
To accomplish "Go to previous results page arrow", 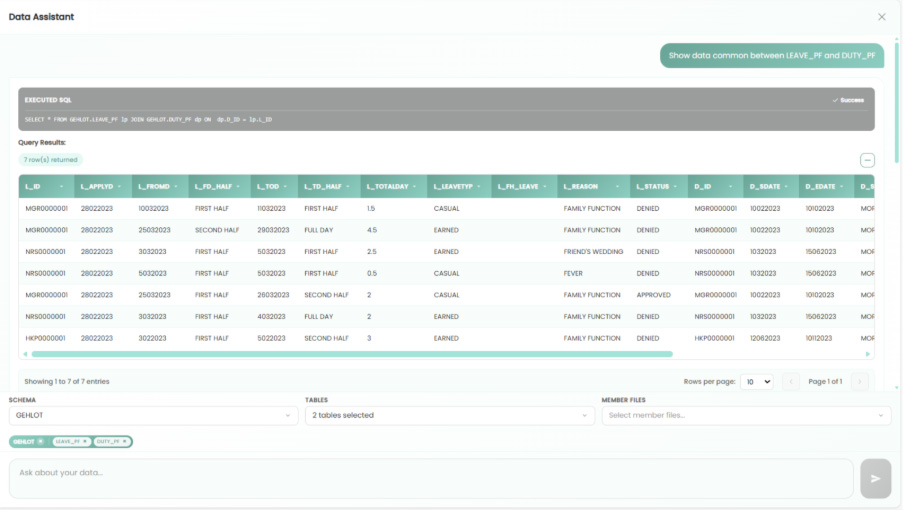I will (791, 381).
